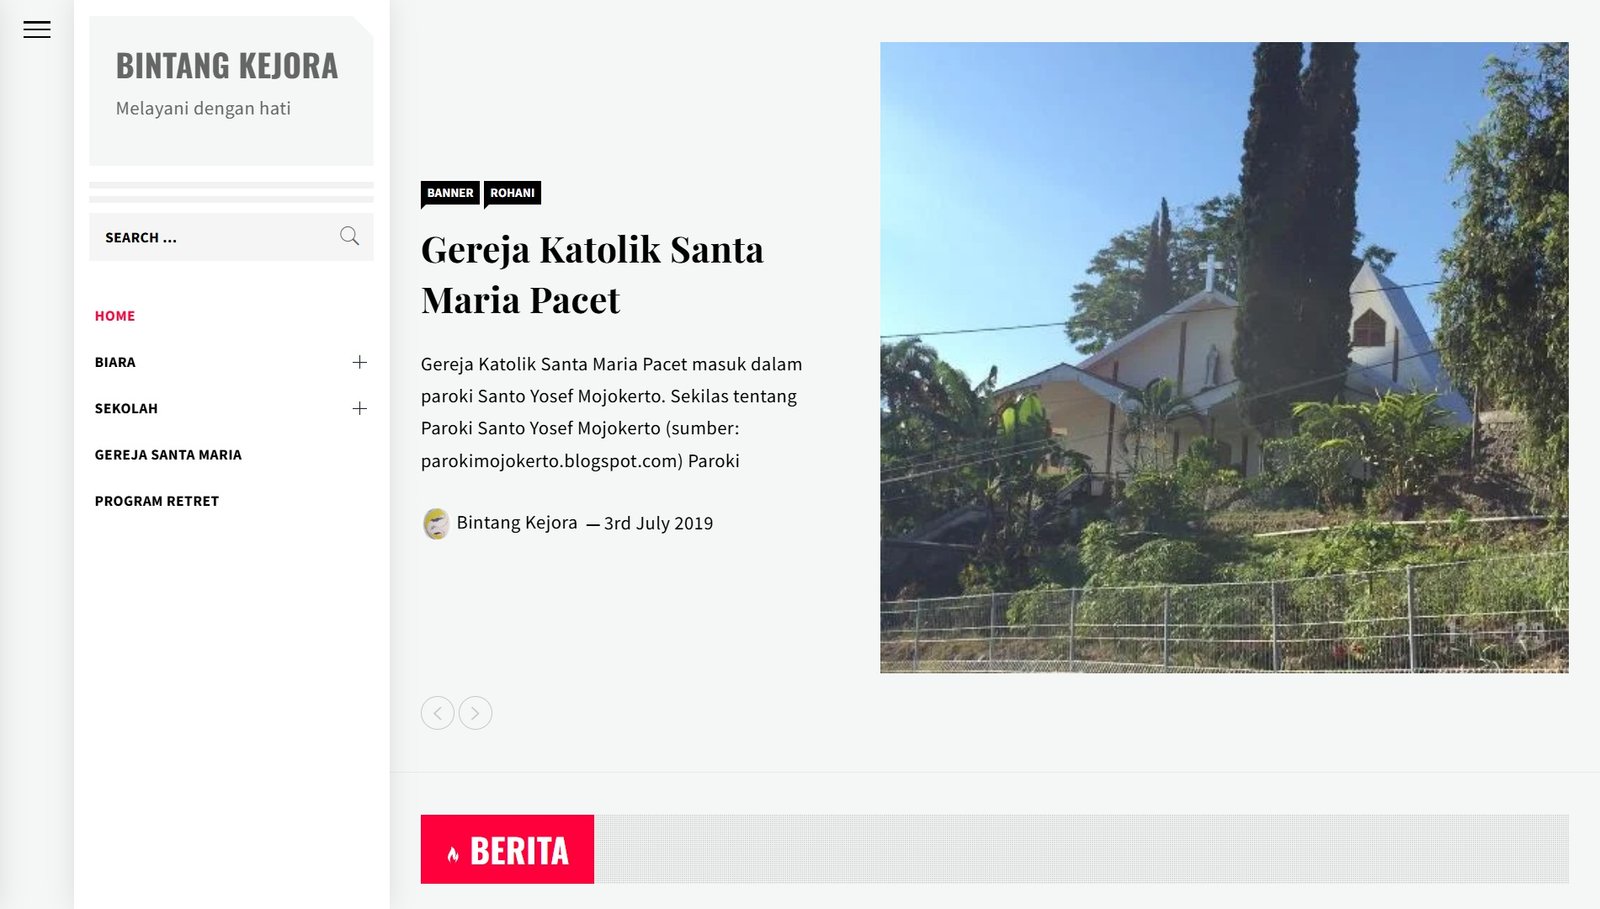Click the flame icon beside BERITA
This screenshot has width=1600, height=909.
(453, 853)
